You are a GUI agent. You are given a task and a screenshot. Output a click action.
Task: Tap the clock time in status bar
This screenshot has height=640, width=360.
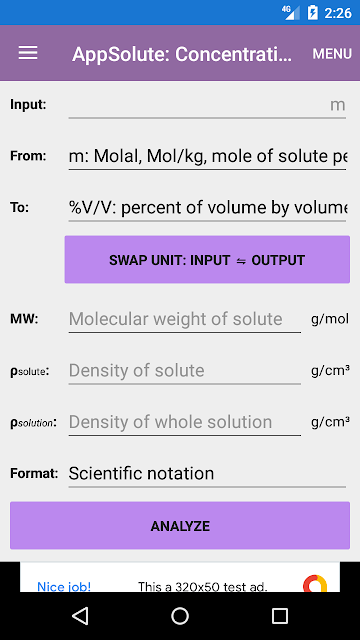pos(338,13)
